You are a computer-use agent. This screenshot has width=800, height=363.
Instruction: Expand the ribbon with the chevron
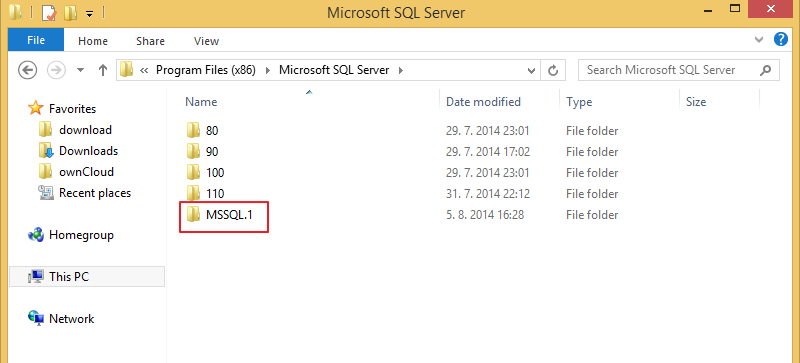click(x=759, y=39)
